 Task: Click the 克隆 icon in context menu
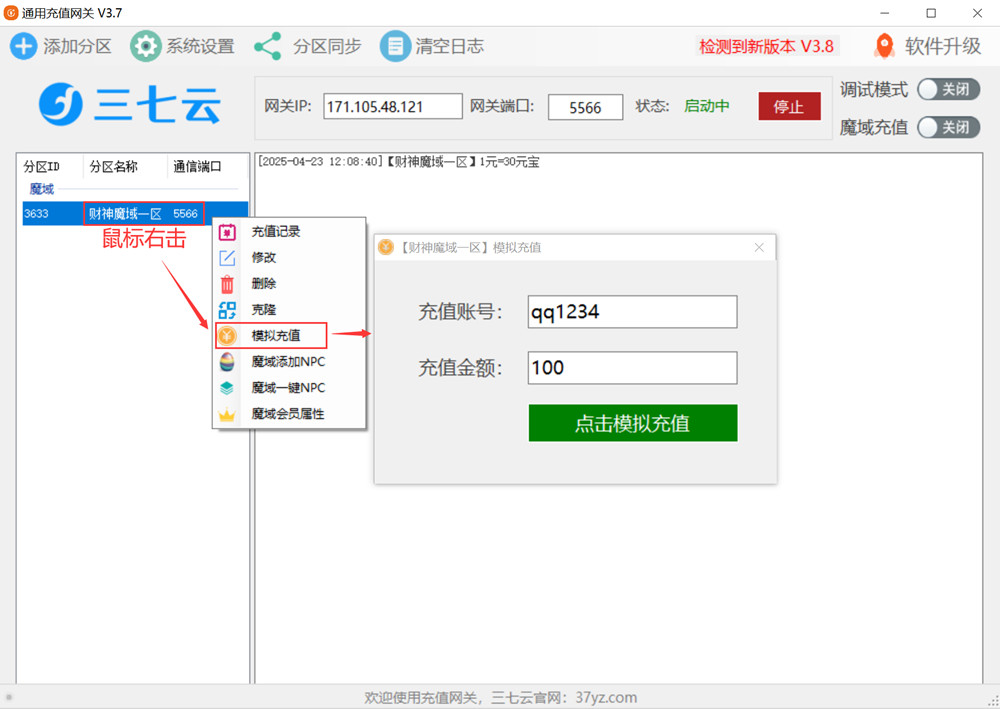(x=228, y=310)
